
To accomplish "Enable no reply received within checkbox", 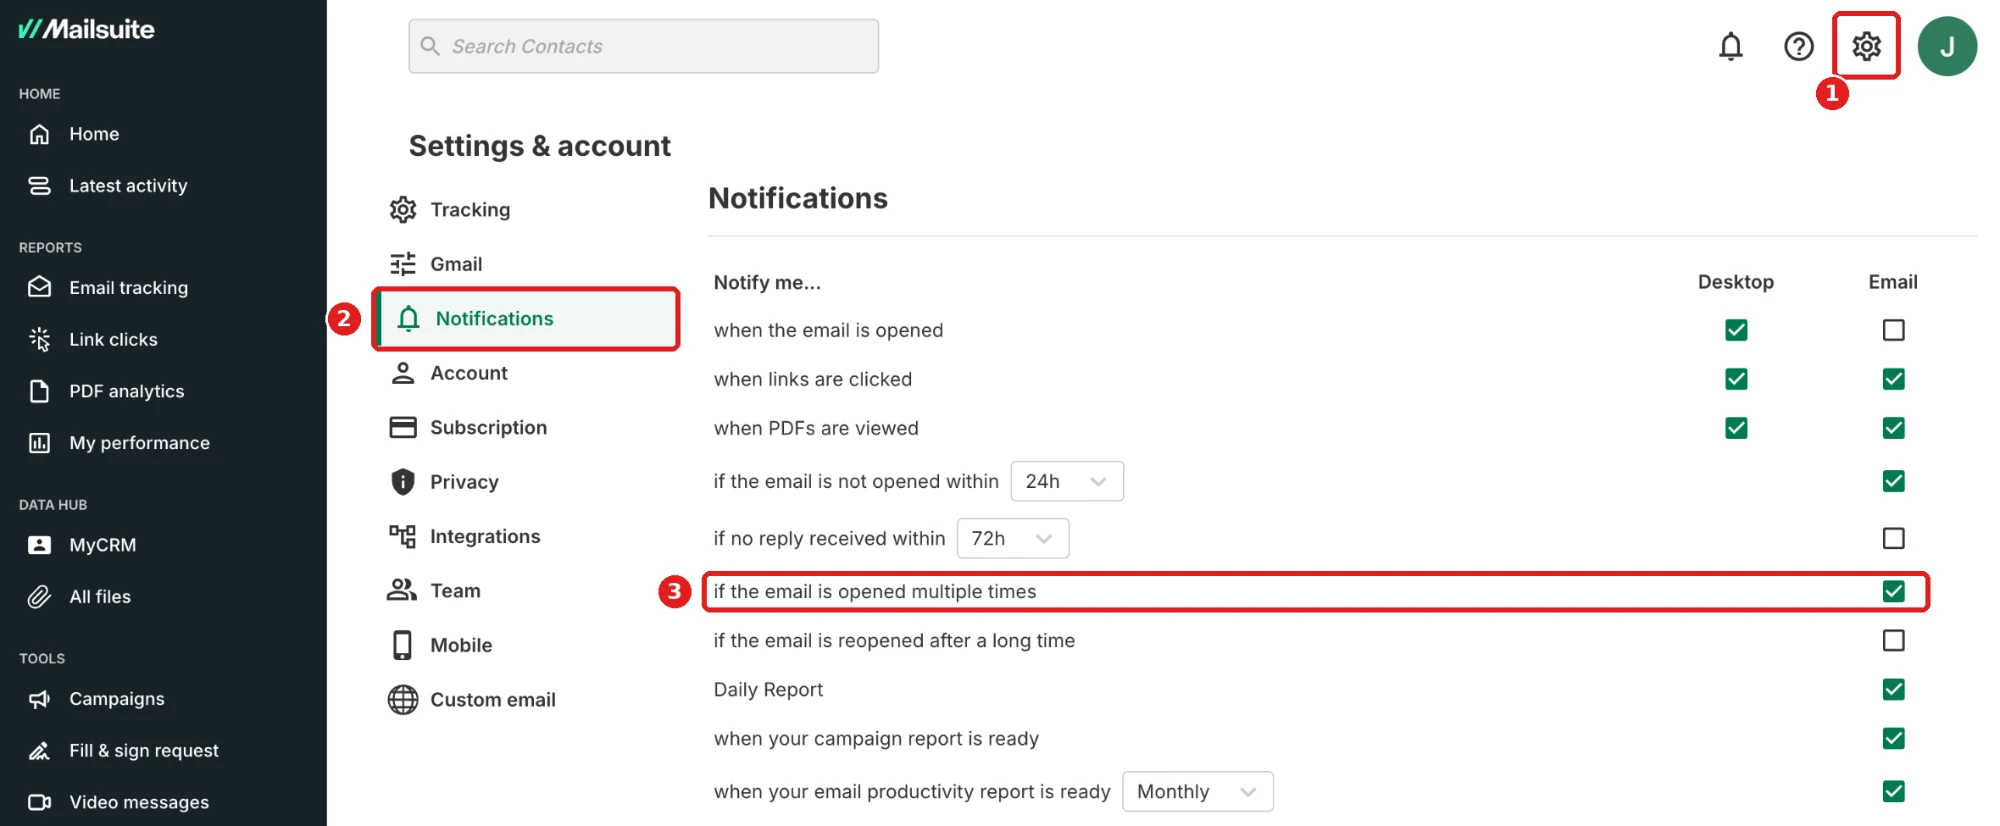I will point(1893,538).
